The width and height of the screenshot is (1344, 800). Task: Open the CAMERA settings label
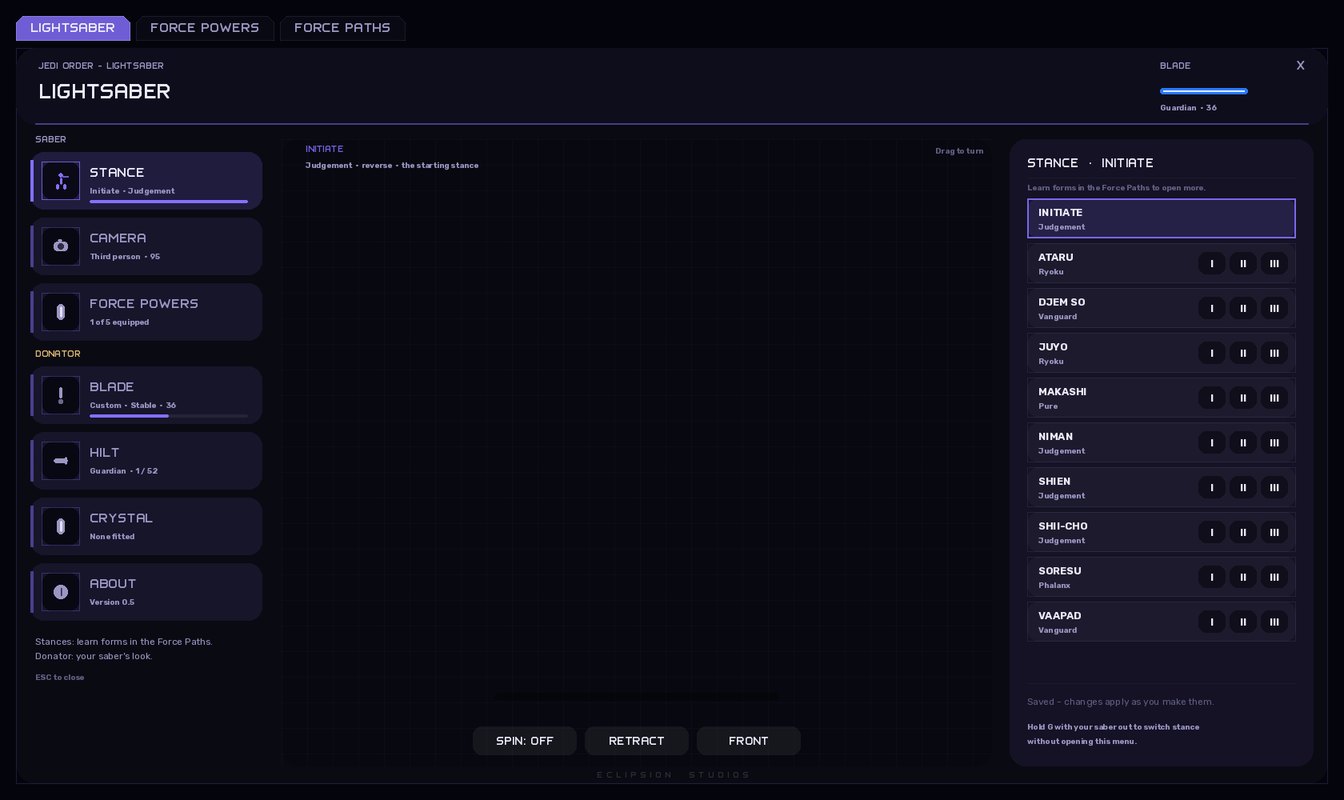click(118, 238)
